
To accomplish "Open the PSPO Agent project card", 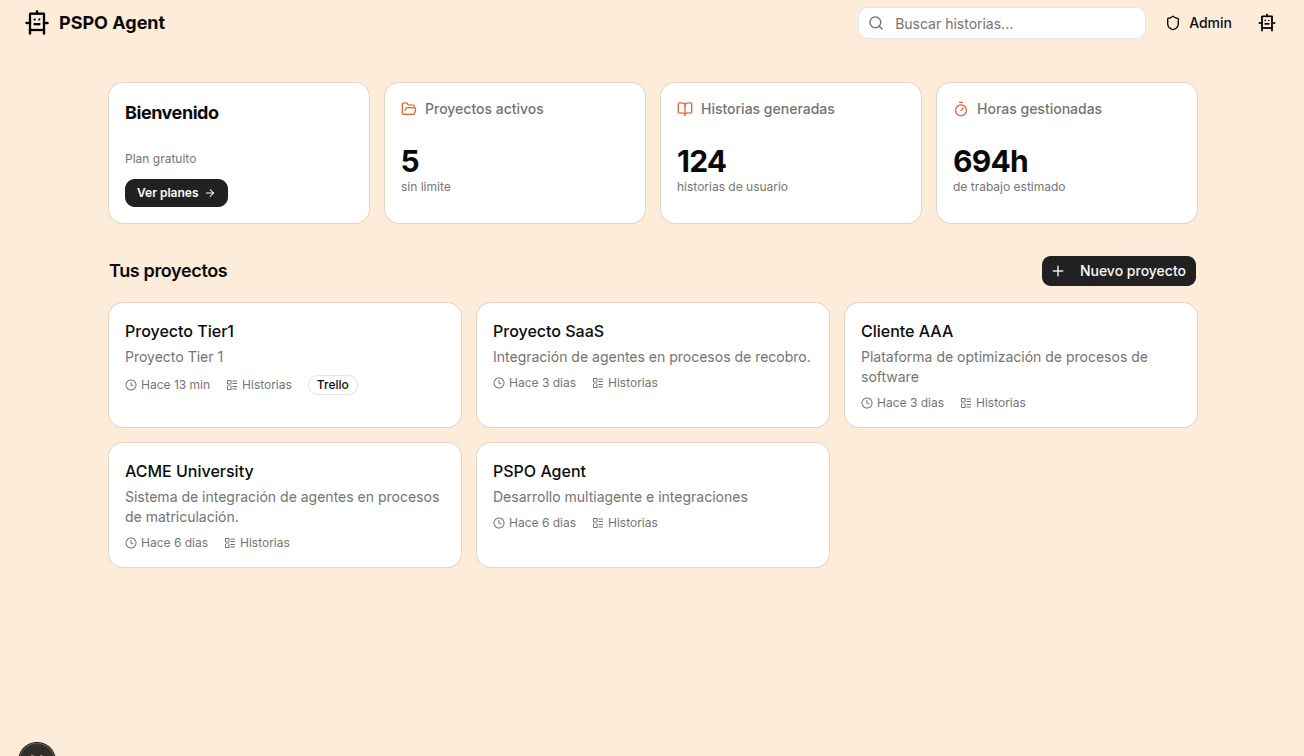I will coord(652,505).
